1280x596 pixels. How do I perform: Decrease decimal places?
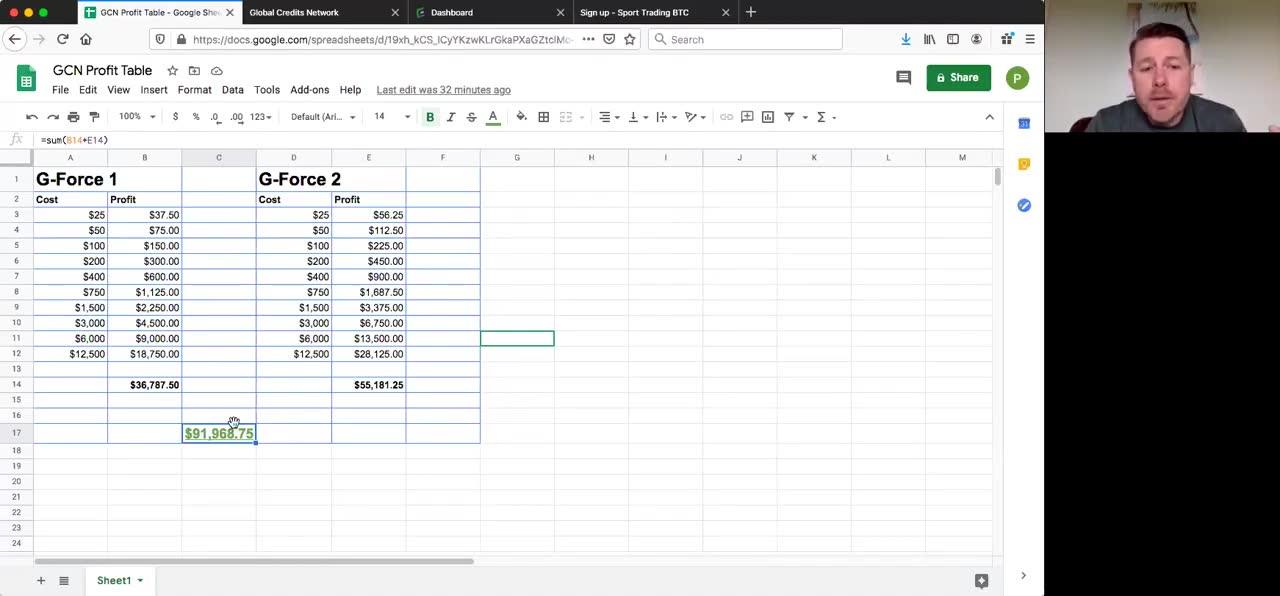[x=215, y=117]
